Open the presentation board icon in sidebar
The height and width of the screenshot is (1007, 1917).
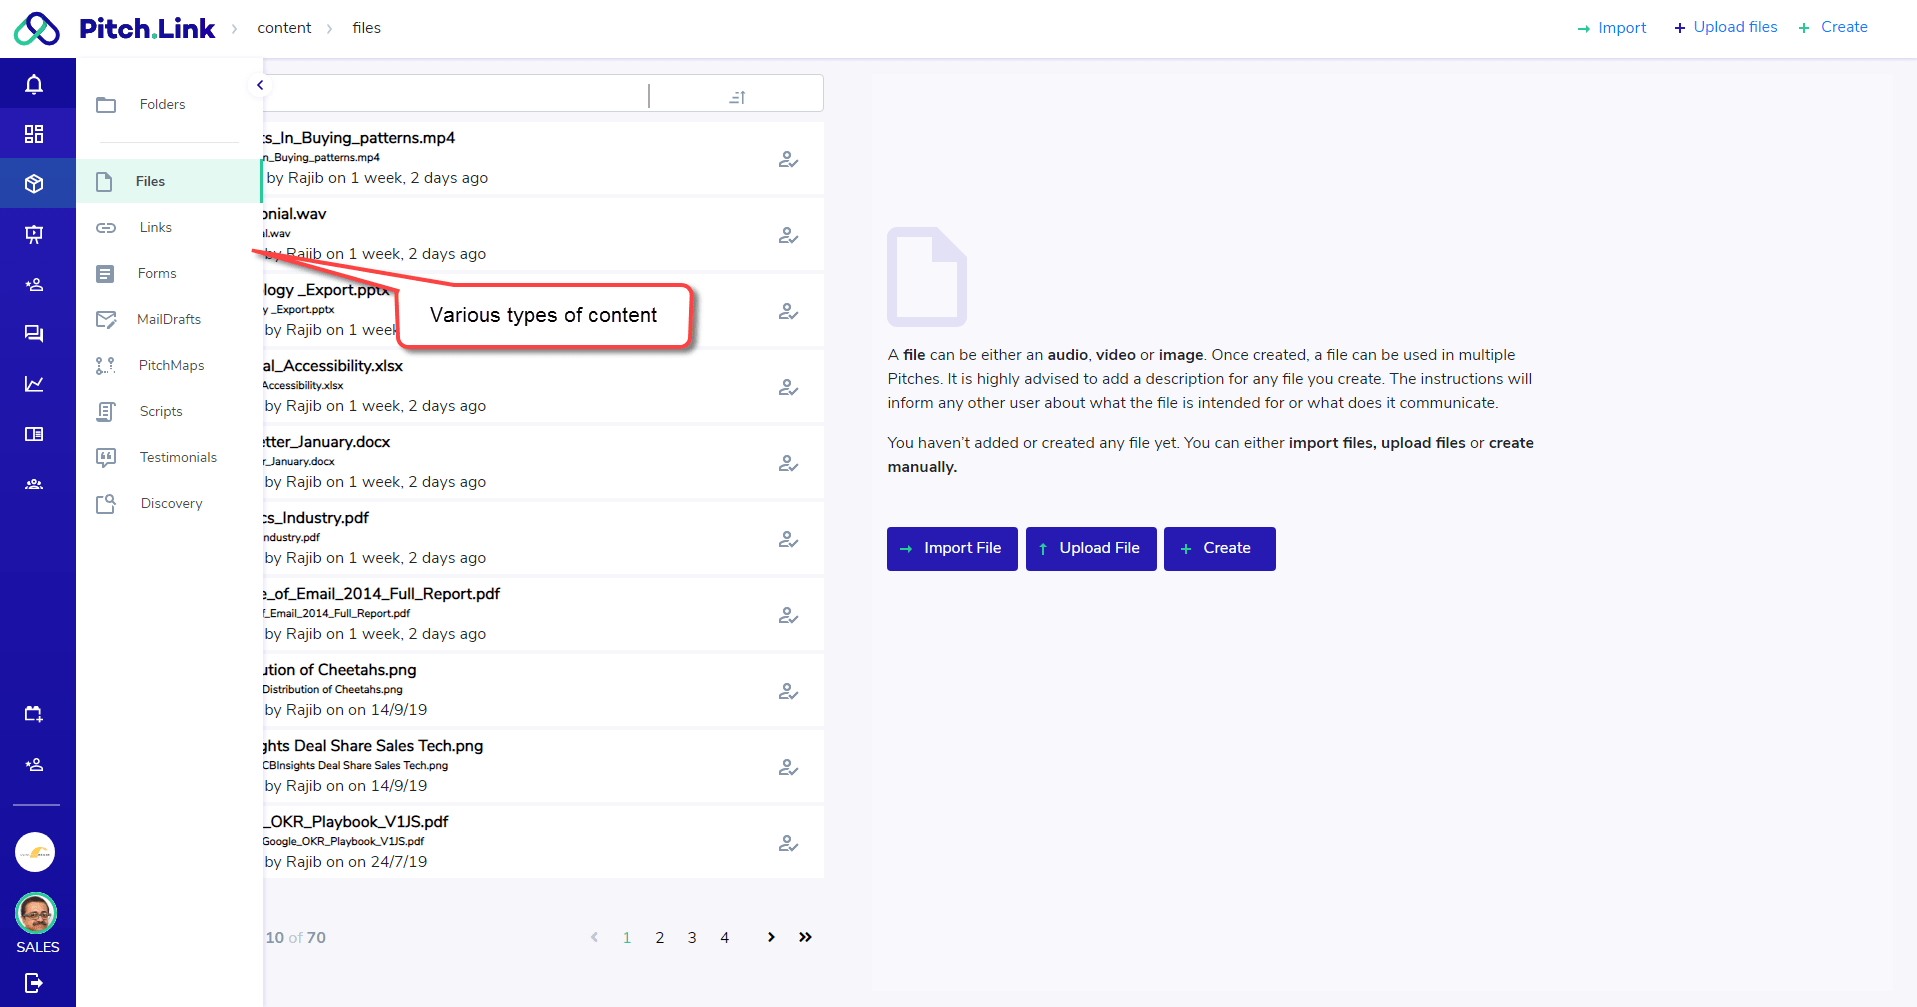click(34, 234)
